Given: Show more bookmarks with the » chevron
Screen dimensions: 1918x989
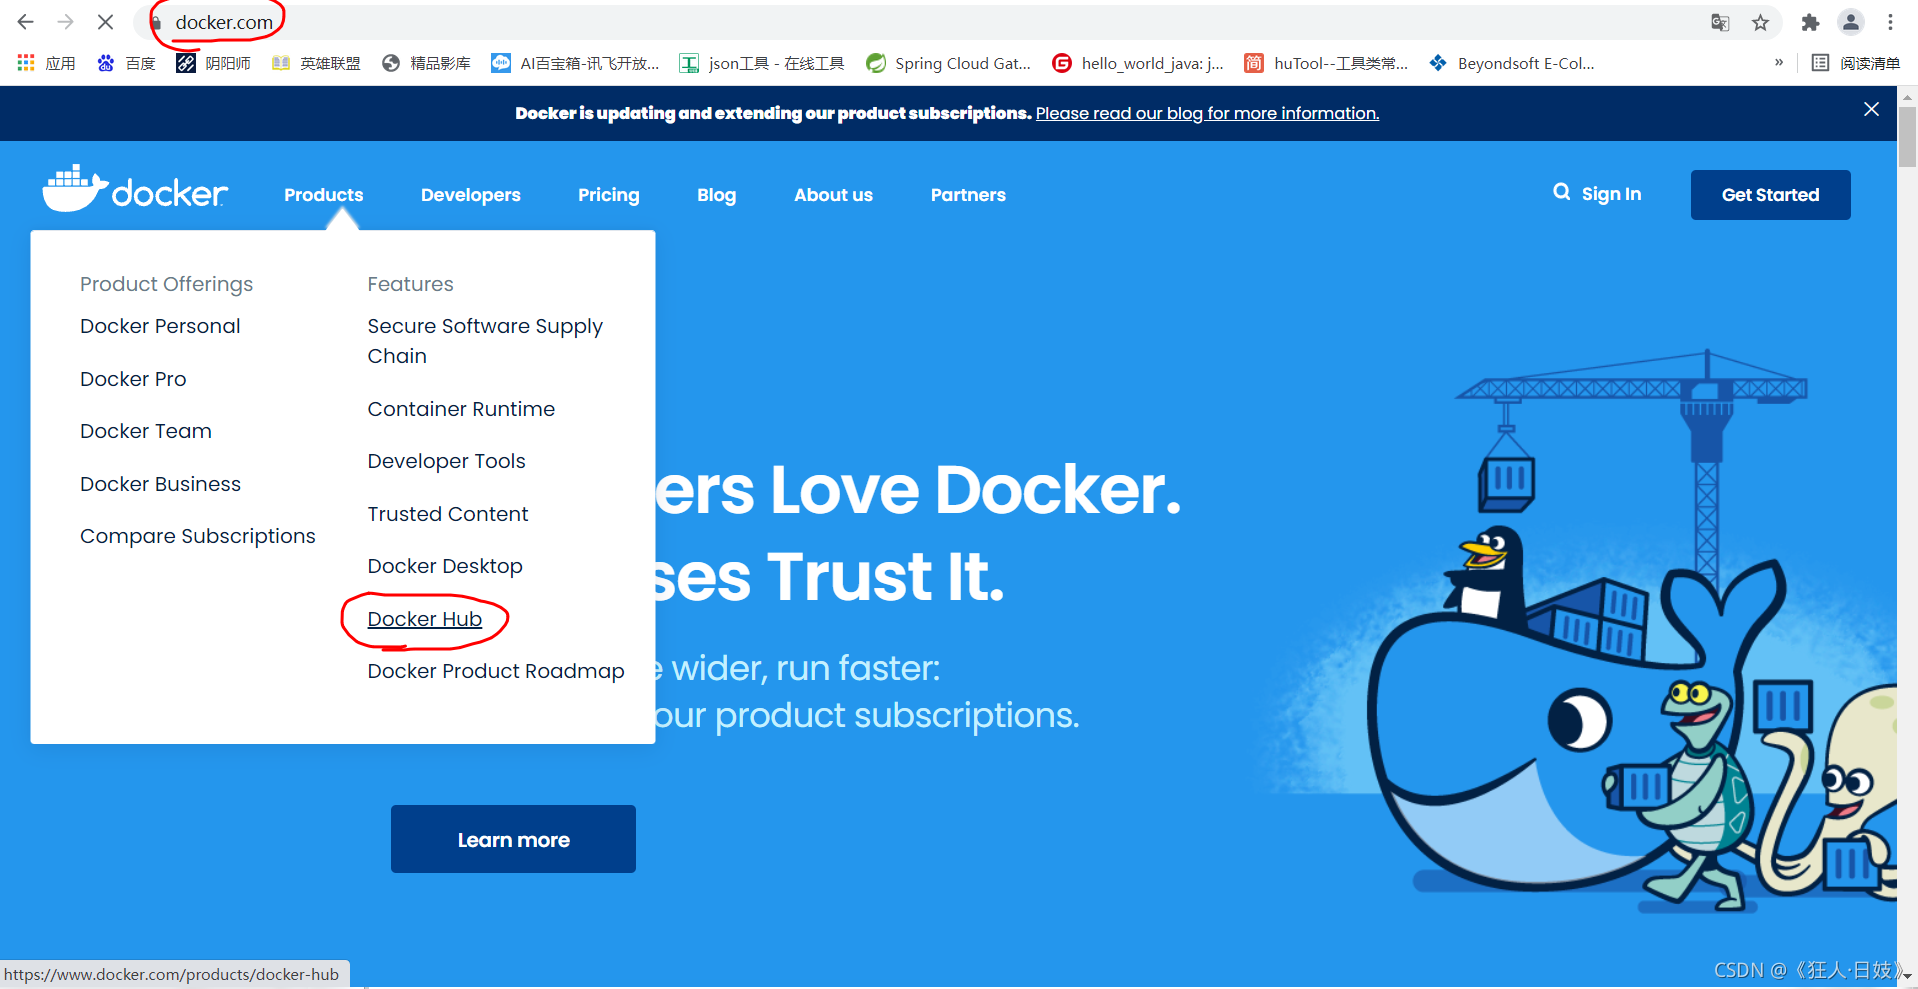Looking at the screenshot, I should point(1779,63).
